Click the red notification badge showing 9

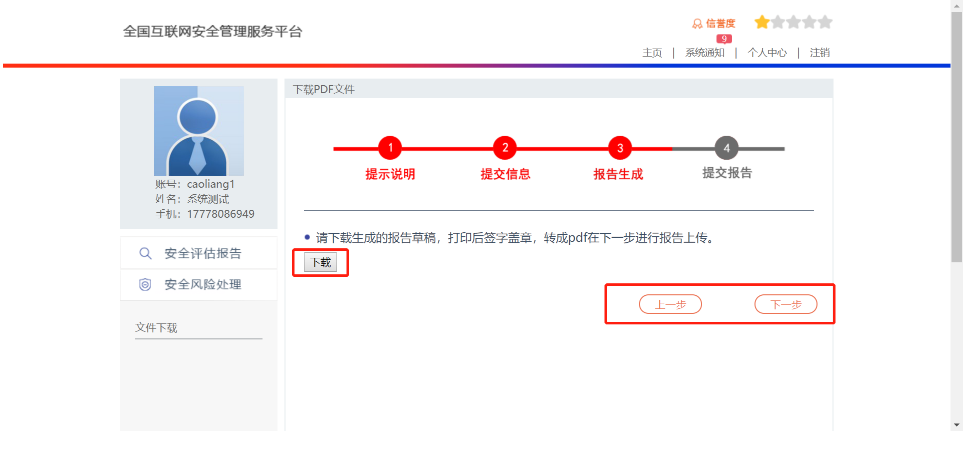pos(724,39)
